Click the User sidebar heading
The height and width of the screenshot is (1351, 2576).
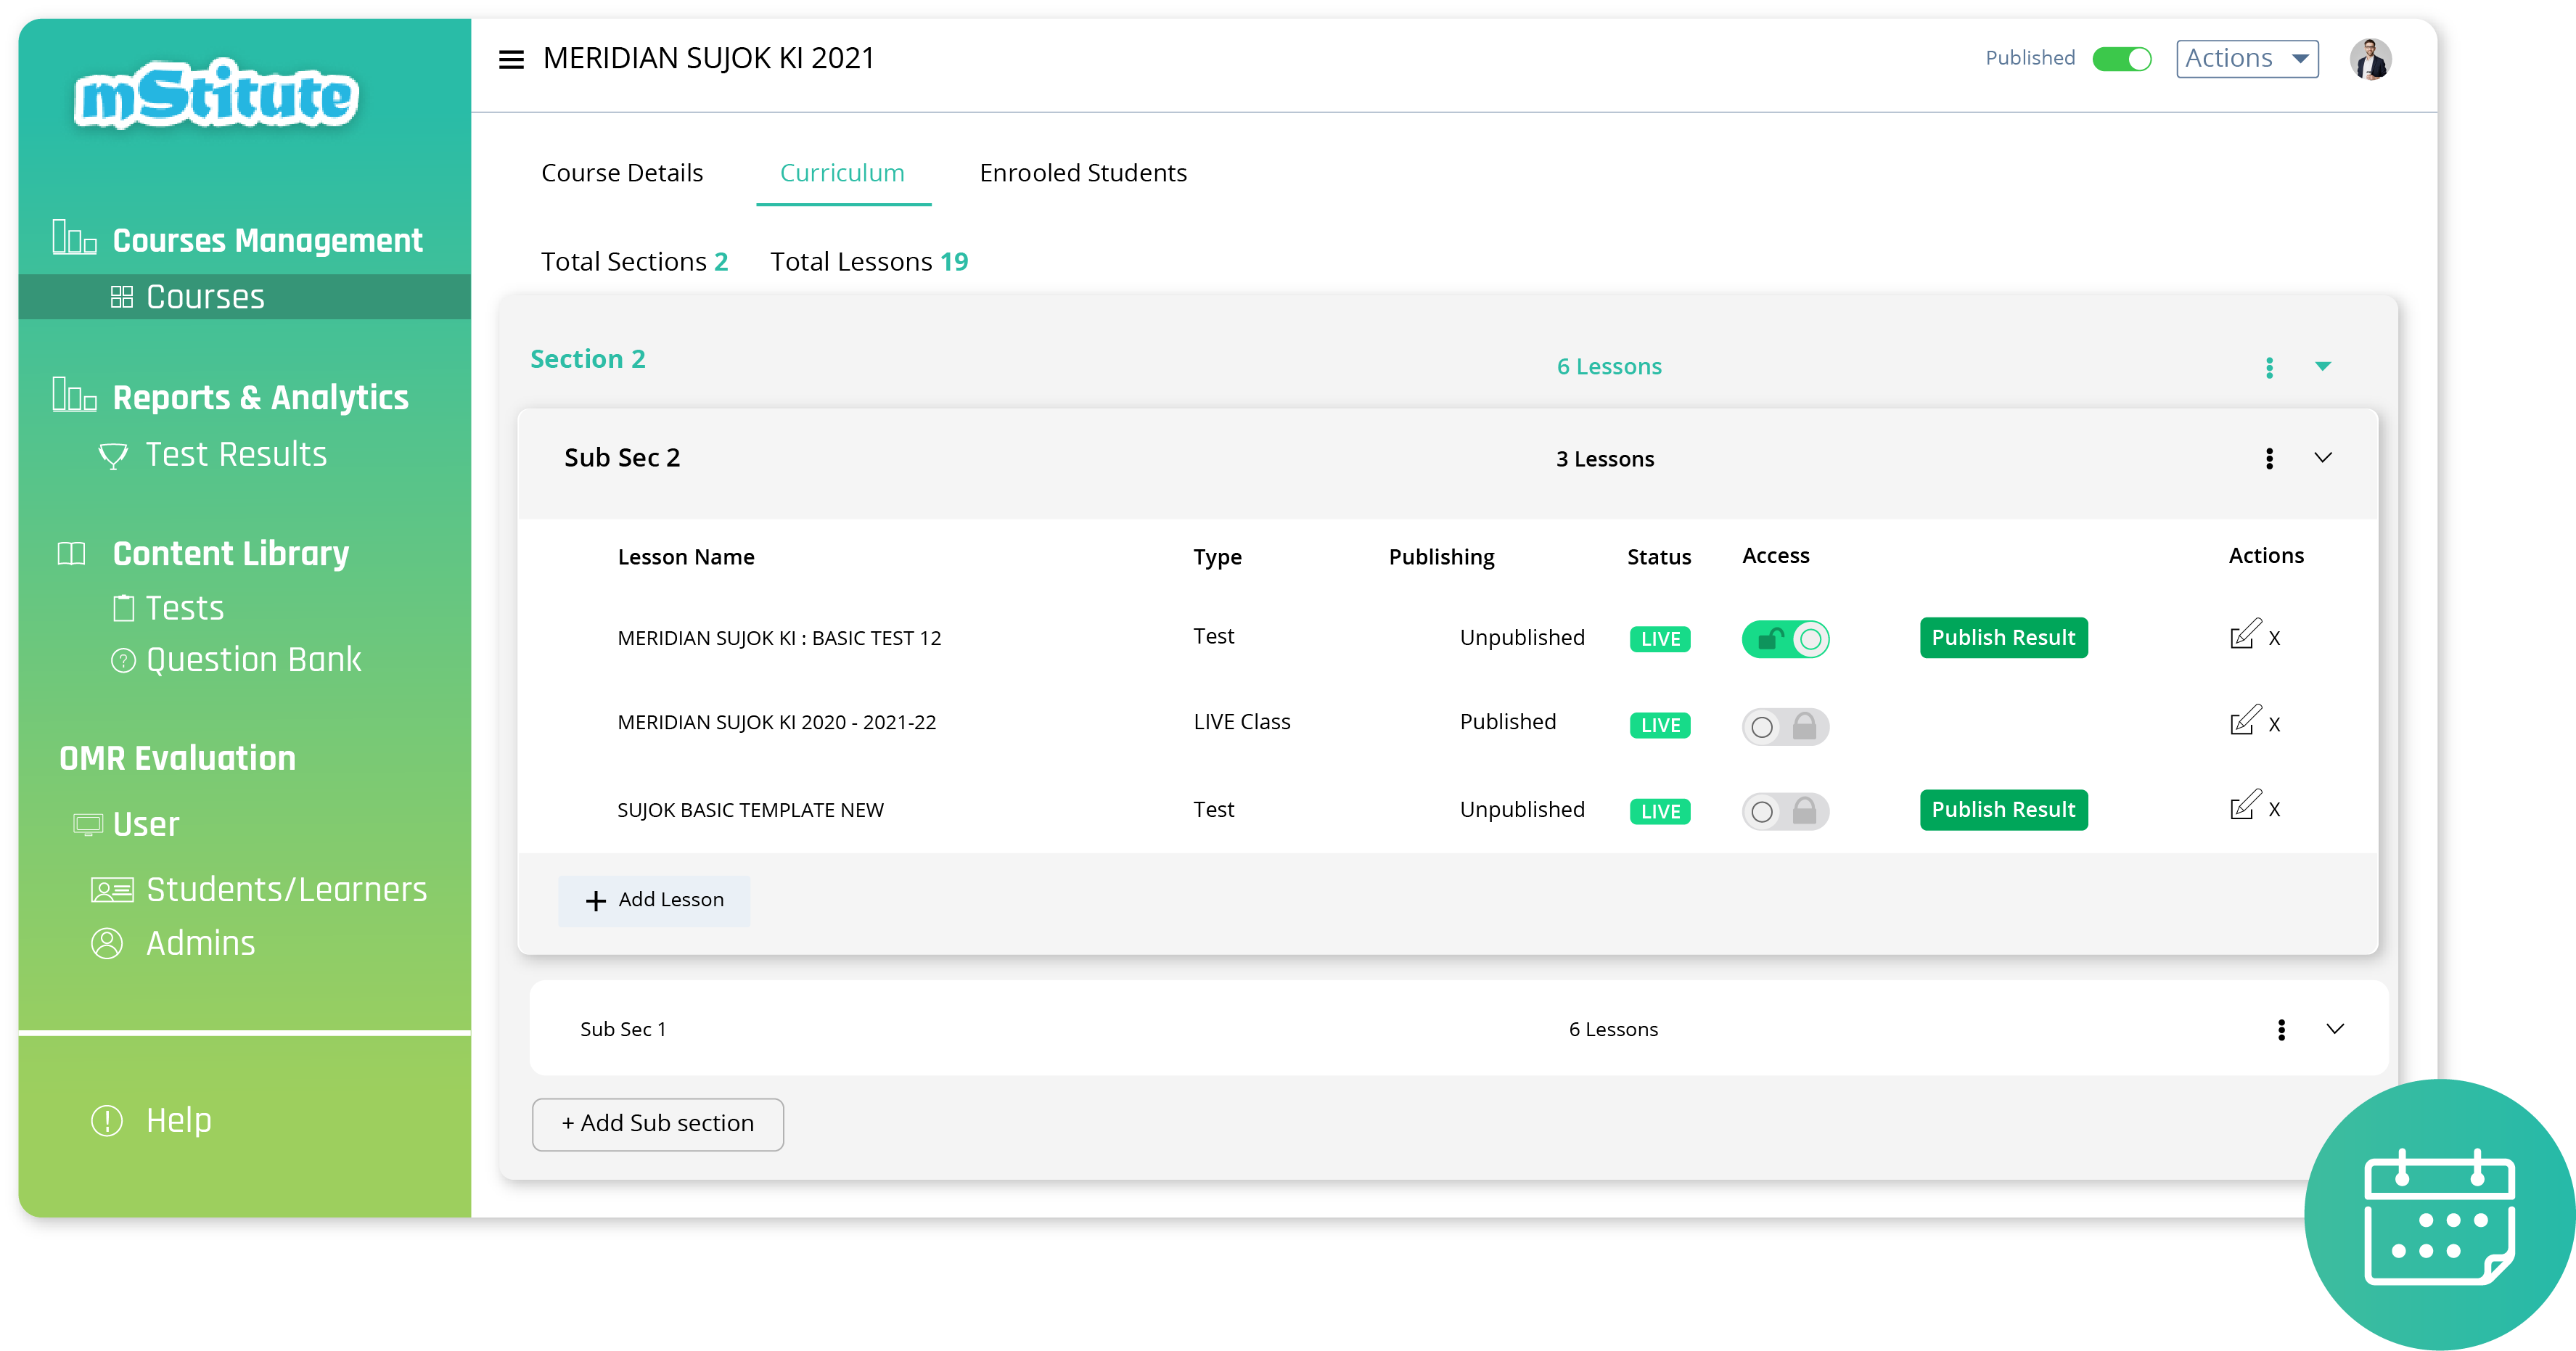(146, 824)
